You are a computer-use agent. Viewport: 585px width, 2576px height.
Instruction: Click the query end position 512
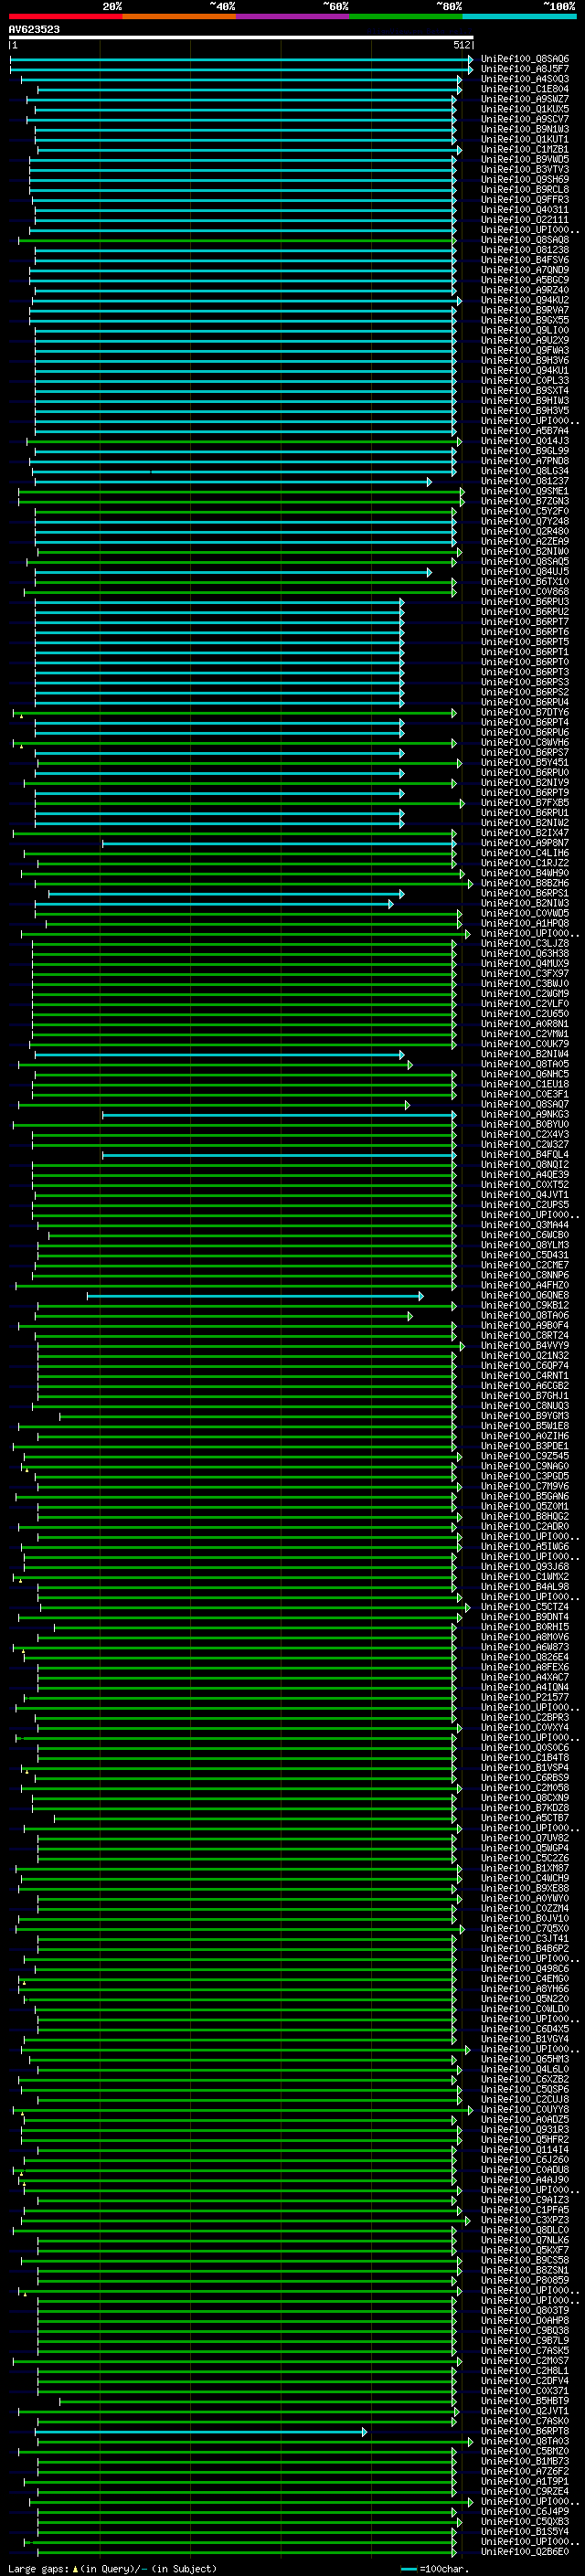click(x=461, y=45)
